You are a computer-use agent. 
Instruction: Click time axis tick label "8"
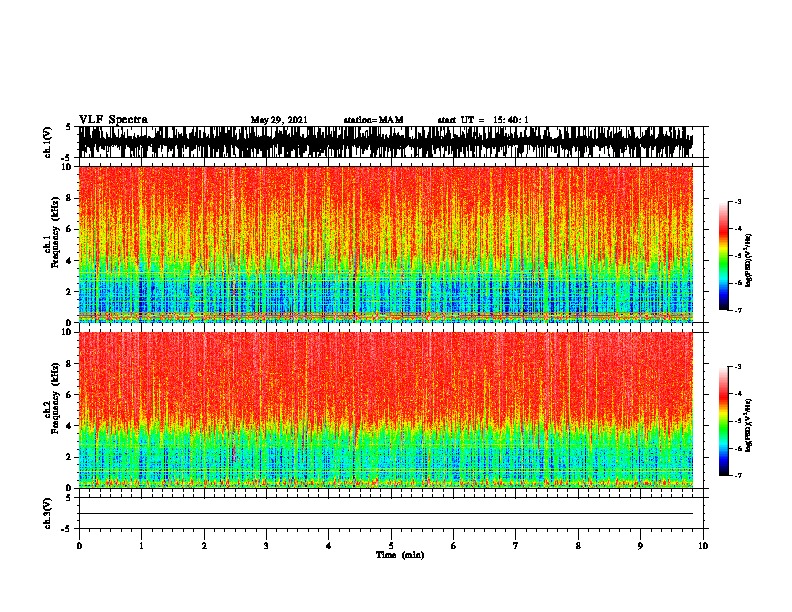[578, 546]
